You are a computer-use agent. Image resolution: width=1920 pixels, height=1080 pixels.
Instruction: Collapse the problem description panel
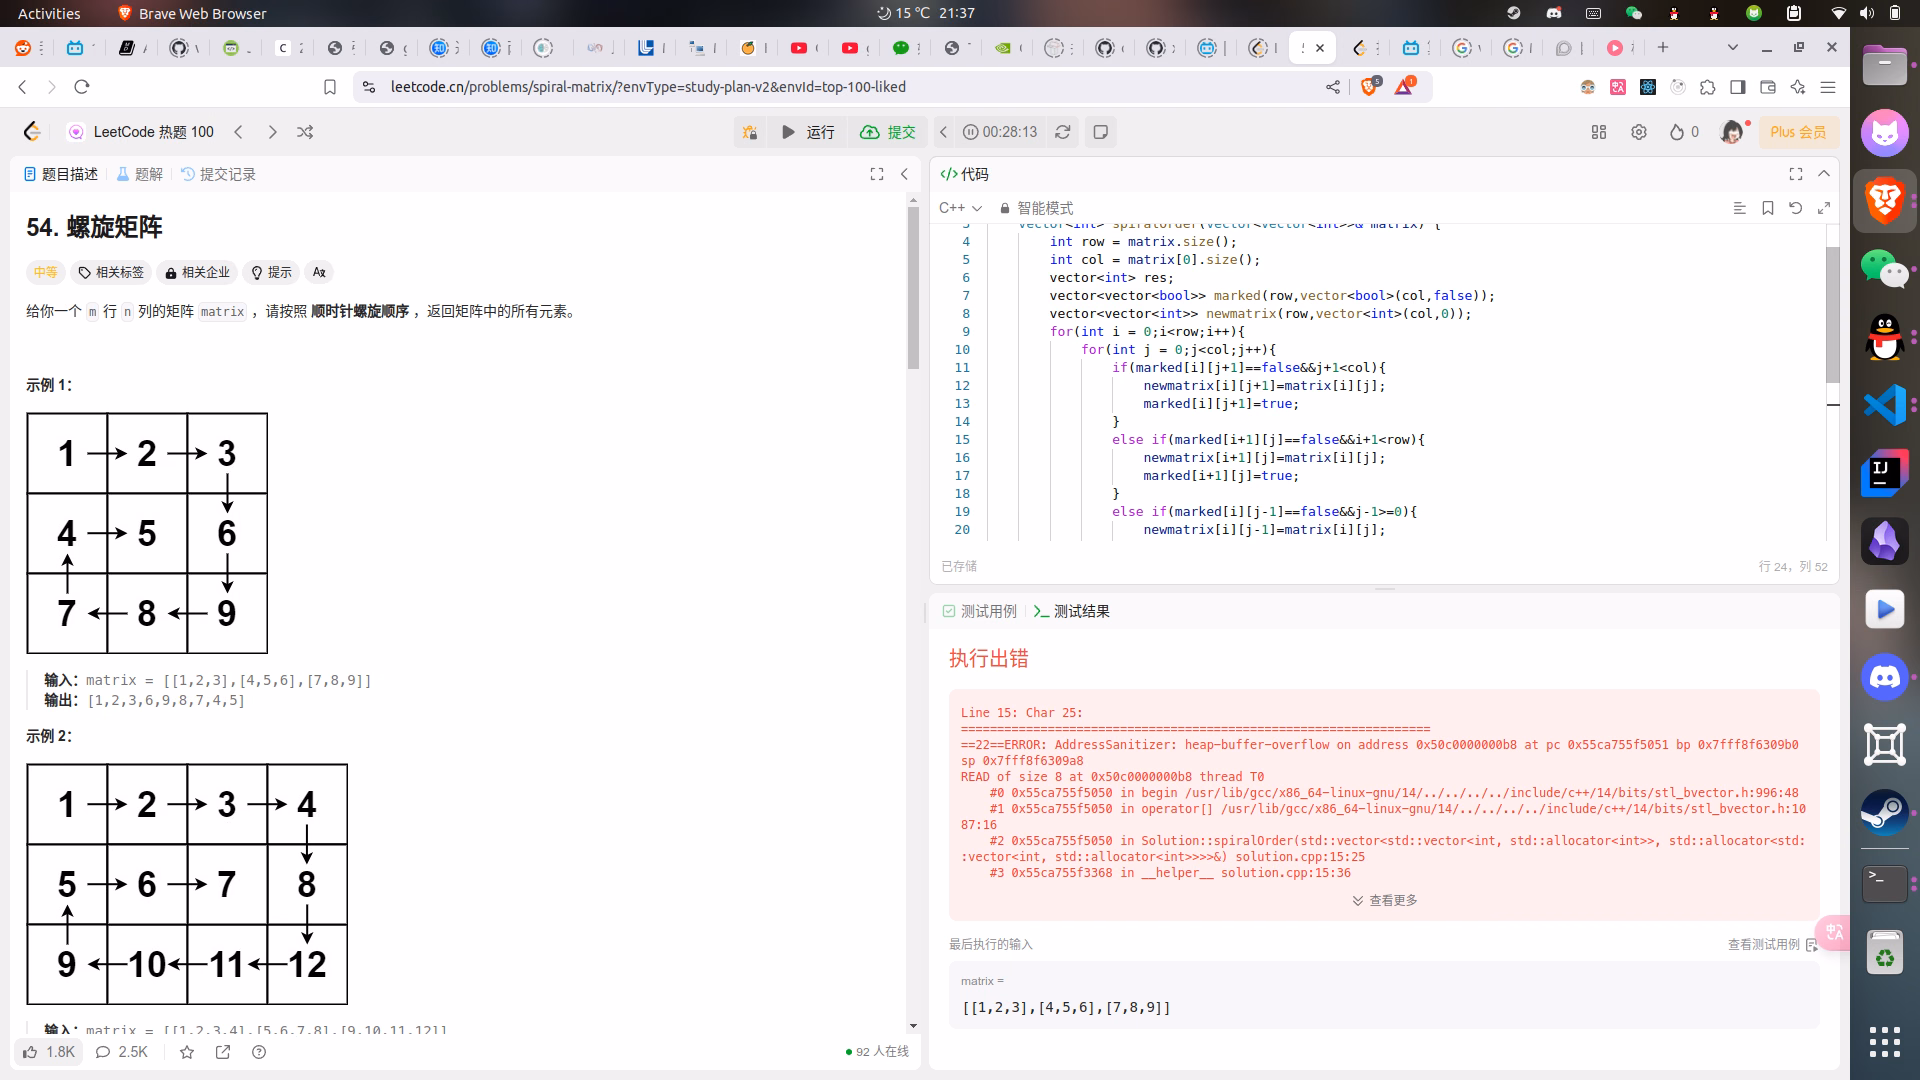point(904,174)
